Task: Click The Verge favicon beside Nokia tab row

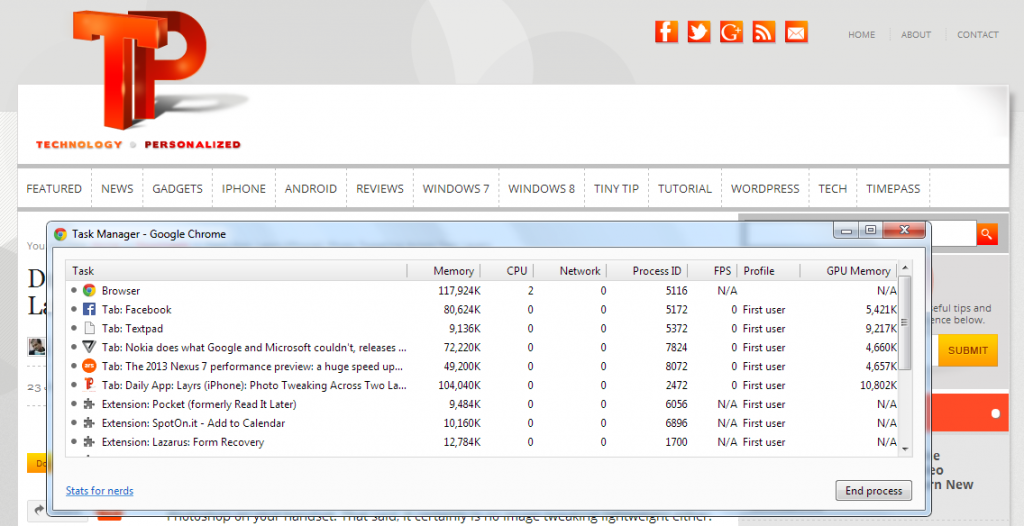Action: click(89, 347)
